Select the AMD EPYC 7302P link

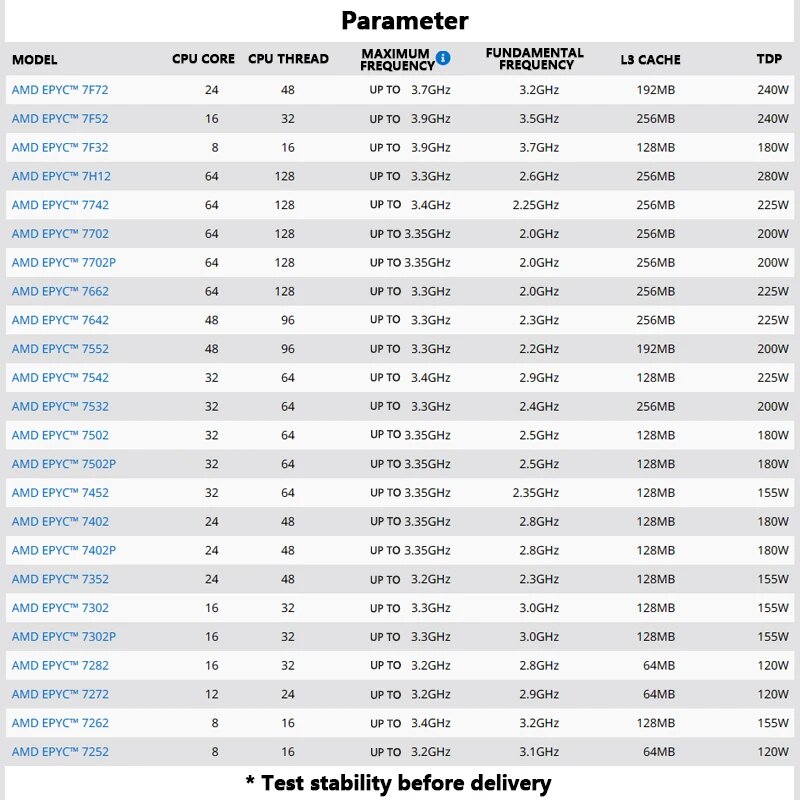[64, 637]
